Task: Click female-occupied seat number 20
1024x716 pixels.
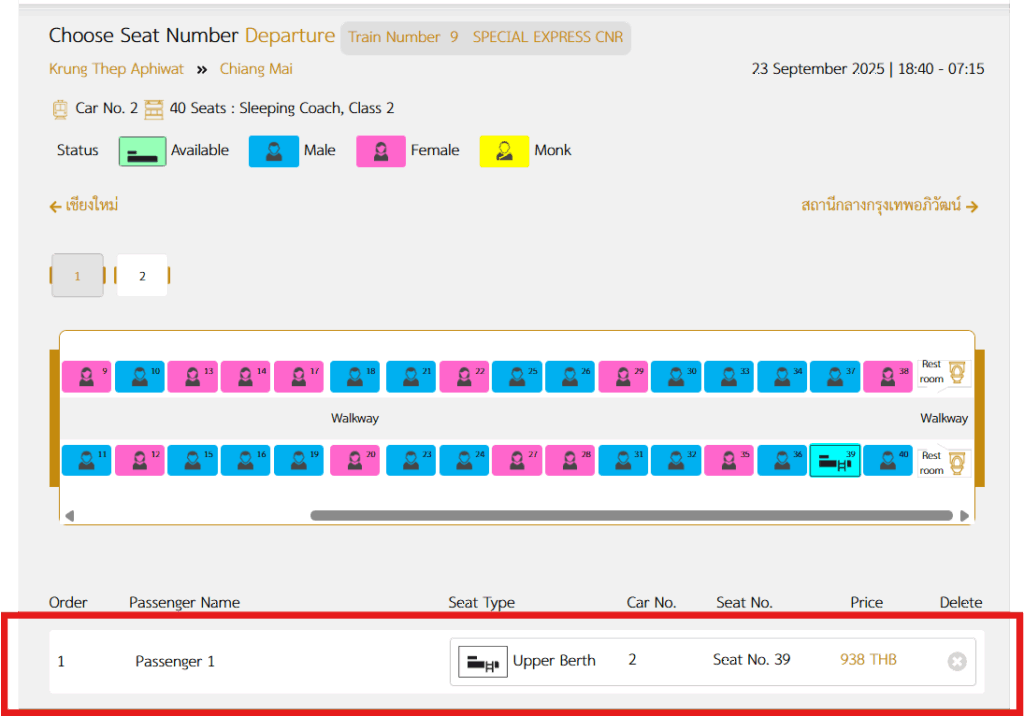Action: click(355, 461)
